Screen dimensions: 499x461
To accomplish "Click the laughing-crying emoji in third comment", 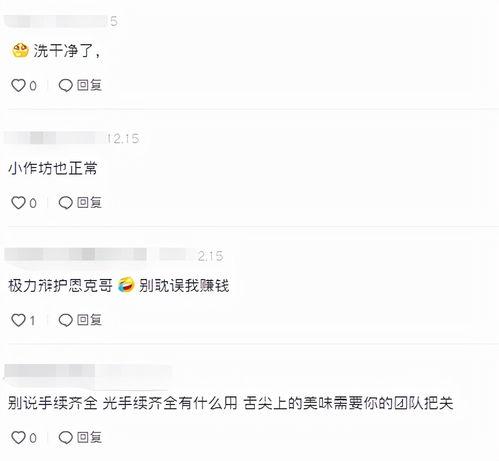I will coord(126,285).
